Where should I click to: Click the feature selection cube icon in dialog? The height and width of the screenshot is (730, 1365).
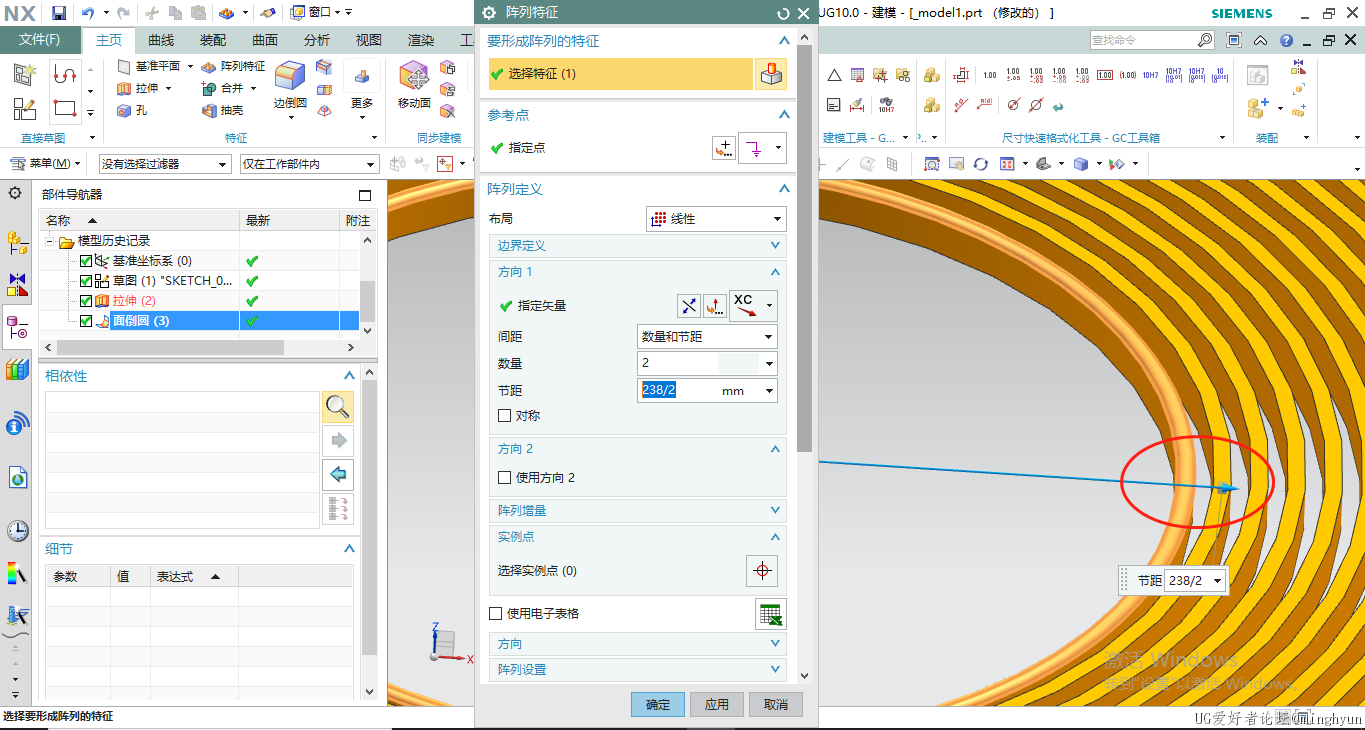coord(770,74)
